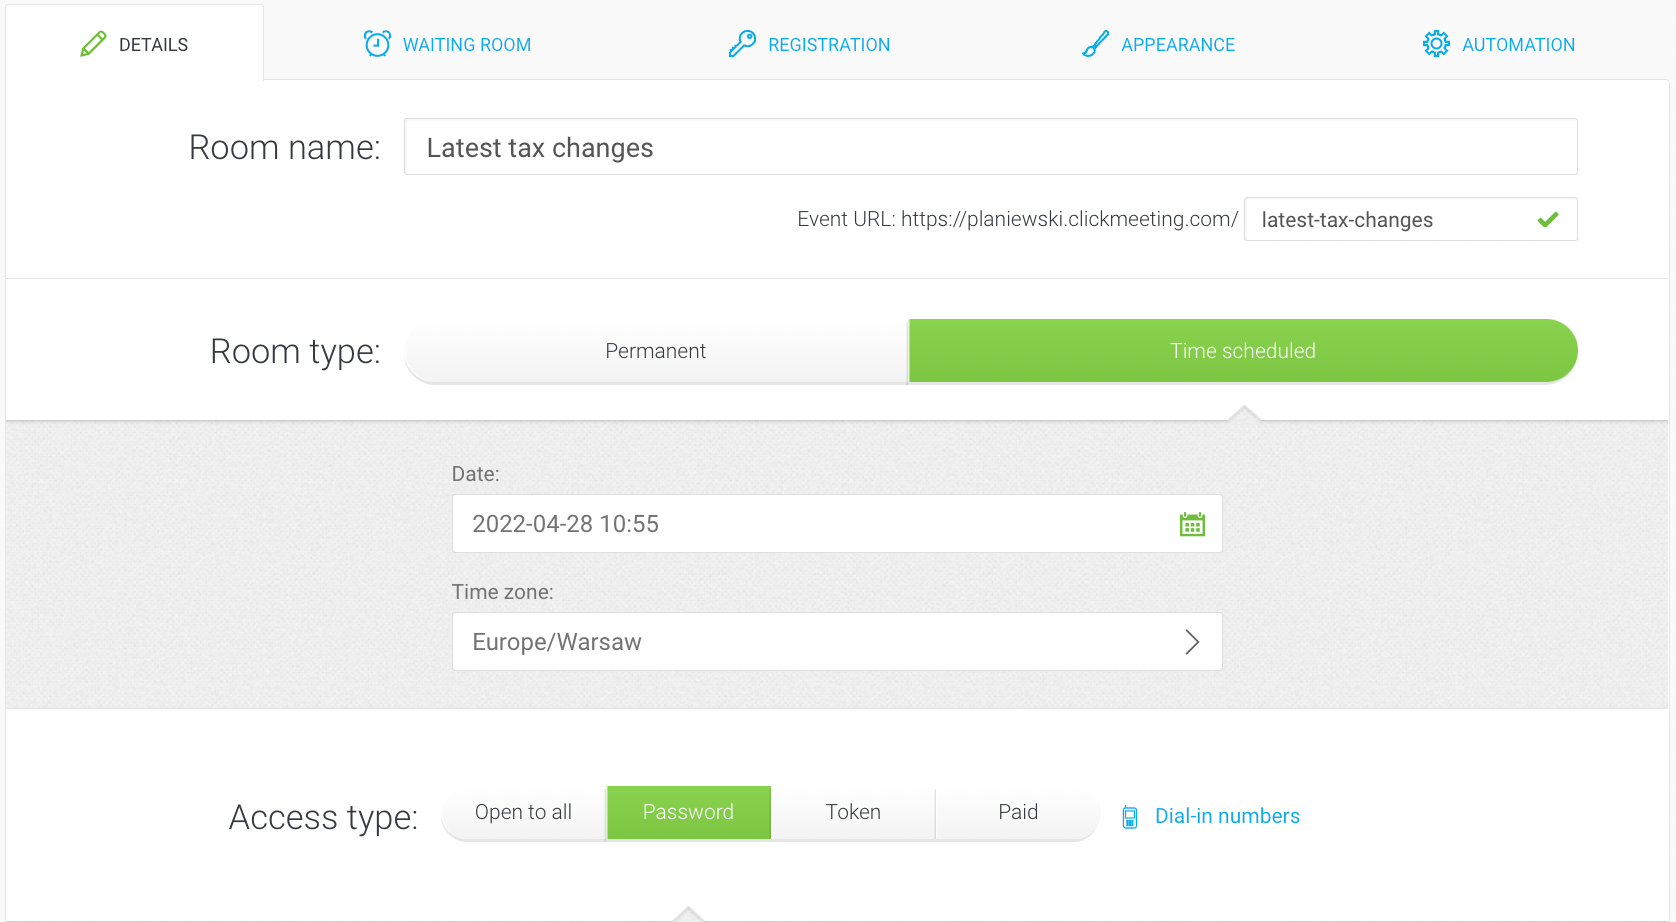Choose Token access type
1676x922 pixels.
click(x=853, y=812)
